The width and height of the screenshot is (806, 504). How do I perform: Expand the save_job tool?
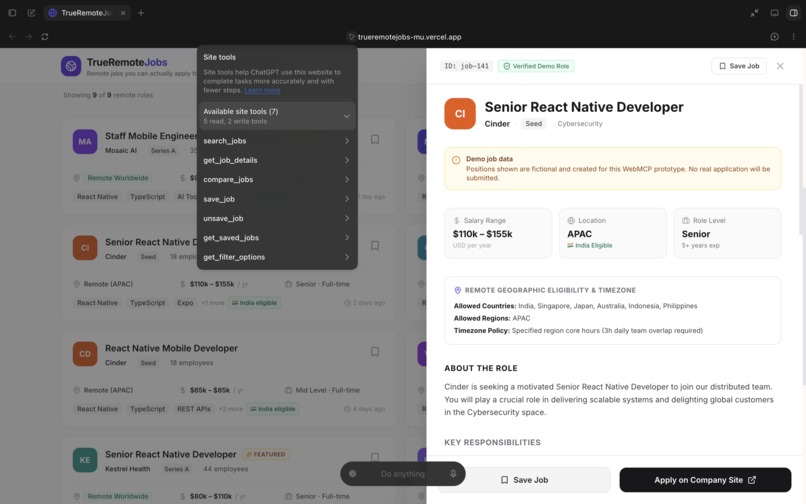pos(277,199)
